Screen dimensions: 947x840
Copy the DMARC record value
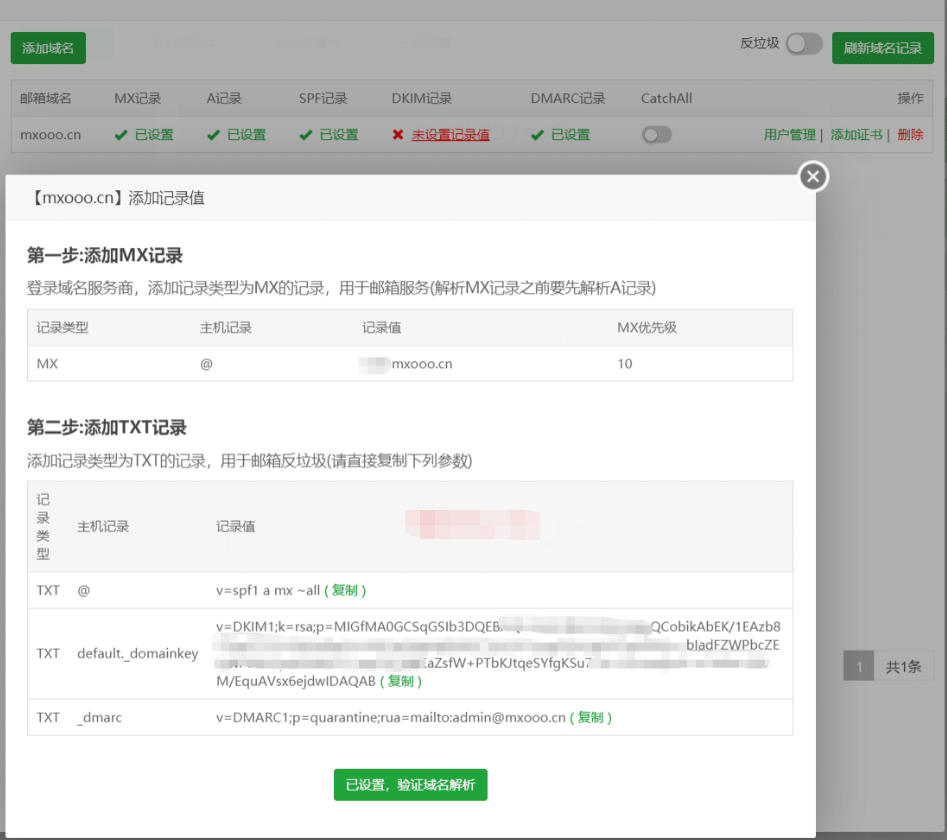(589, 717)
